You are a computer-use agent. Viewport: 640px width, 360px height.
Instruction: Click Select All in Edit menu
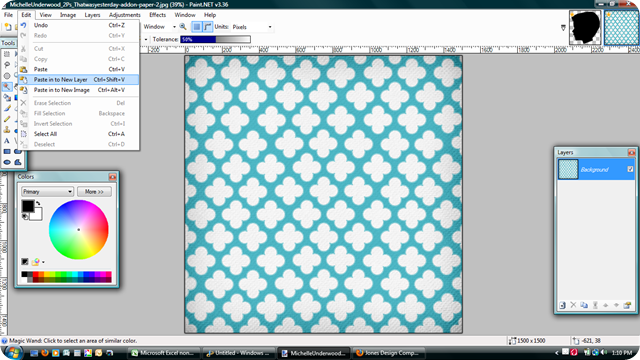coord(79,134)
